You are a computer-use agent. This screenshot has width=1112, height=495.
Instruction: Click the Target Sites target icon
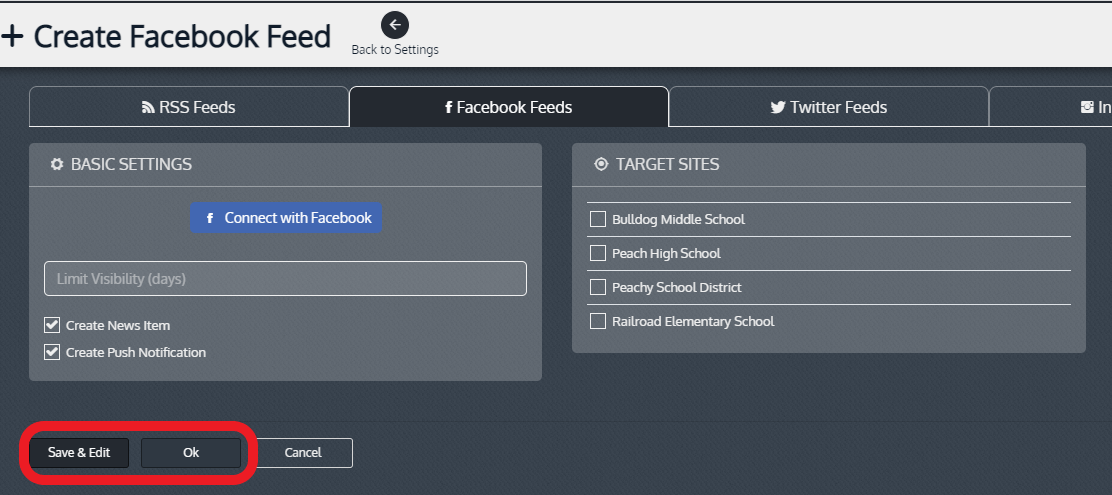coord(601,165)
